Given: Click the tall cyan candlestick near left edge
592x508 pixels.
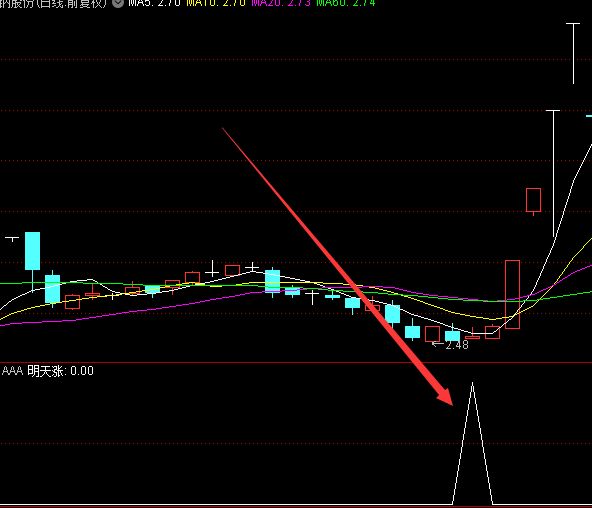Looking at the screenshot, I should click(32, 251).
